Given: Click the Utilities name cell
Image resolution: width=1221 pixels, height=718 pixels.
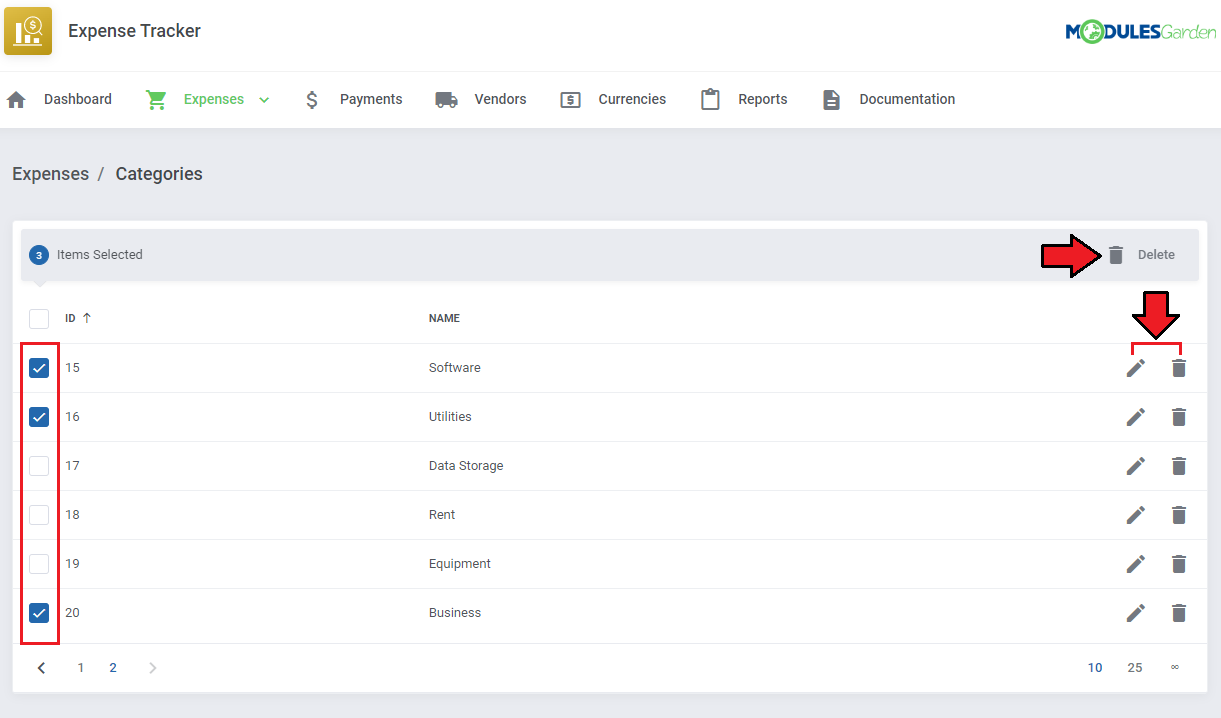Looking at the screenshot, I should coord(450,417).
